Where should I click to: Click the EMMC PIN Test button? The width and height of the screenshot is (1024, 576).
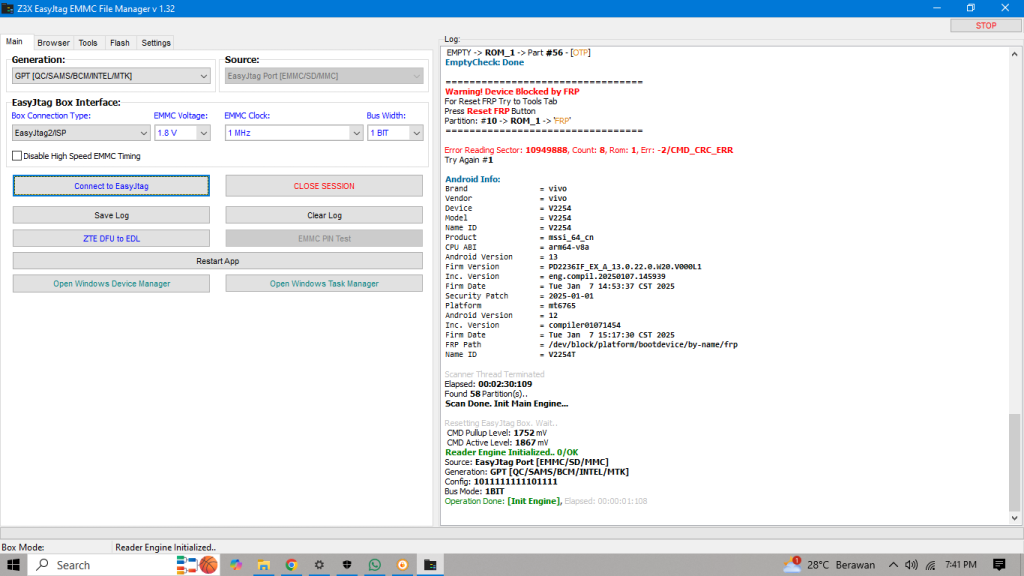(324, 238)
